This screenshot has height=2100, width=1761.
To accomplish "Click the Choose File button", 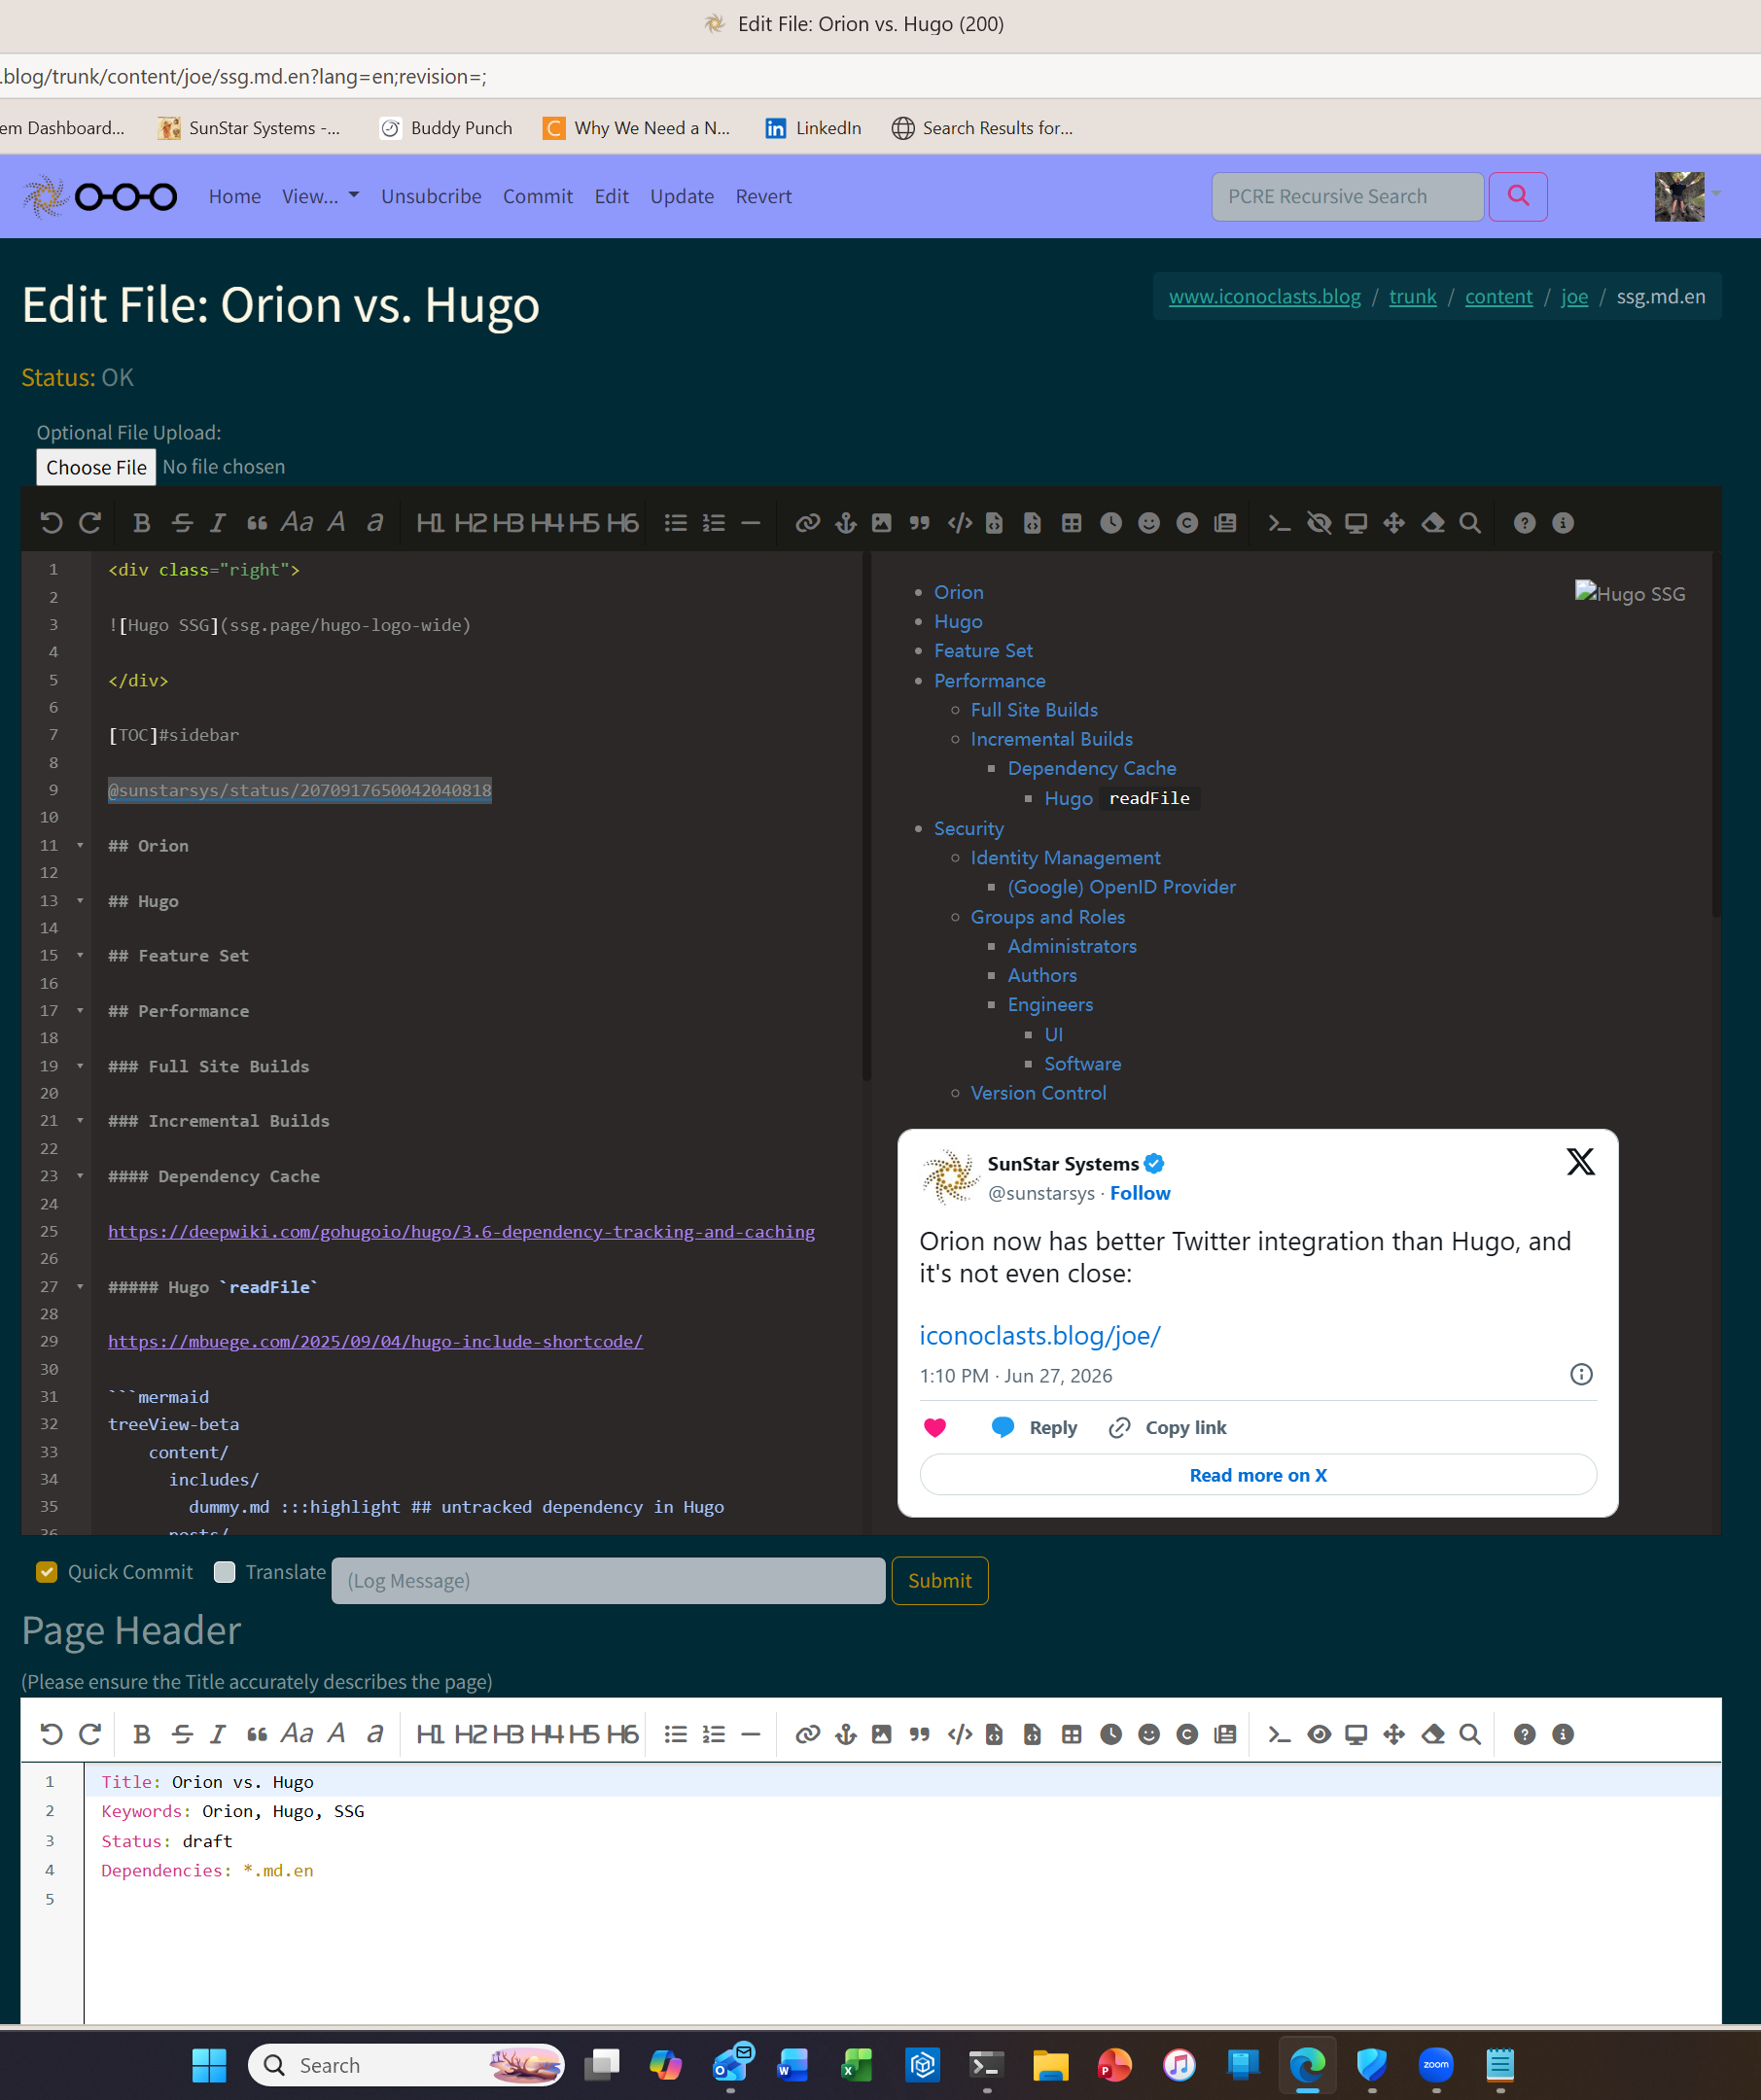I will [x=96, y=467].
